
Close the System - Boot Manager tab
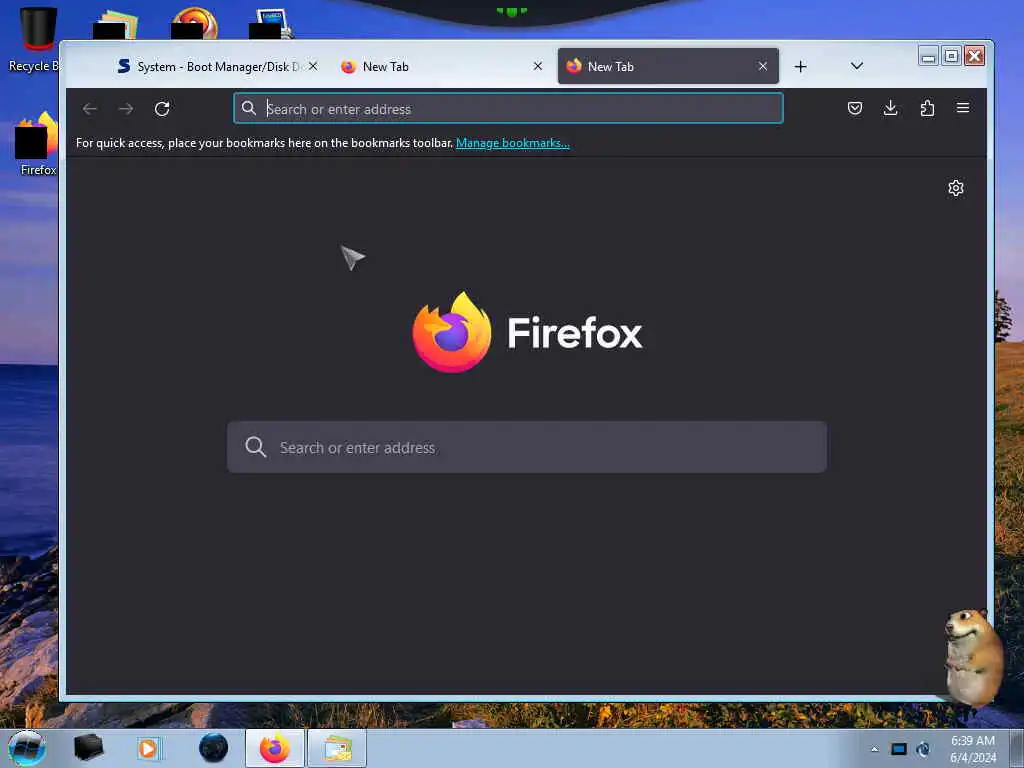coord(313,67)
